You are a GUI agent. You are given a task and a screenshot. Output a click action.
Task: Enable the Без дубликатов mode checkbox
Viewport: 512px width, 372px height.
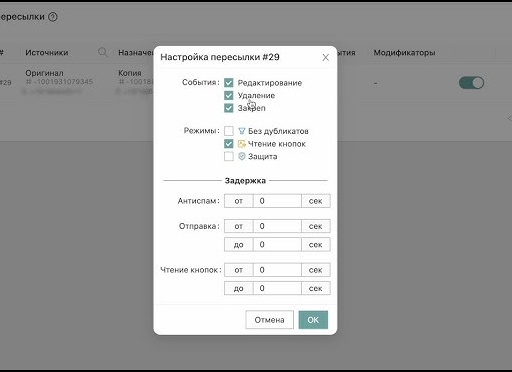[229, 131]
